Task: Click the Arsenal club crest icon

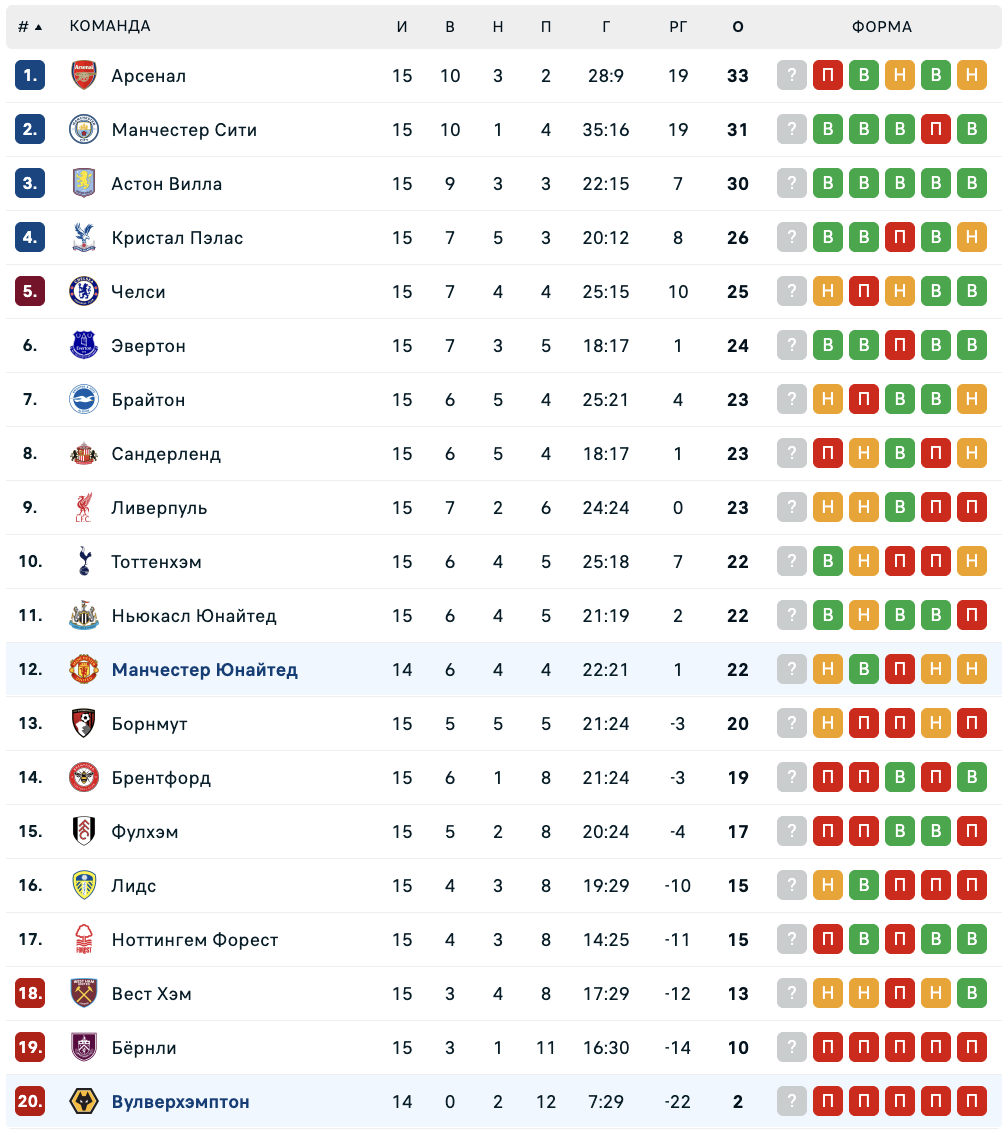Action: coord(84,76)
